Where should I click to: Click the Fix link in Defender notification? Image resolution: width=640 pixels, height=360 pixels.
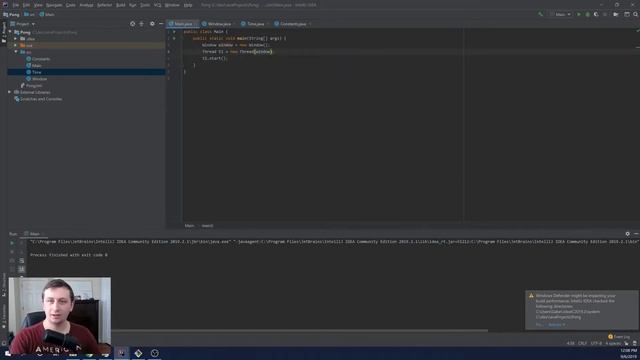(539, 325)
